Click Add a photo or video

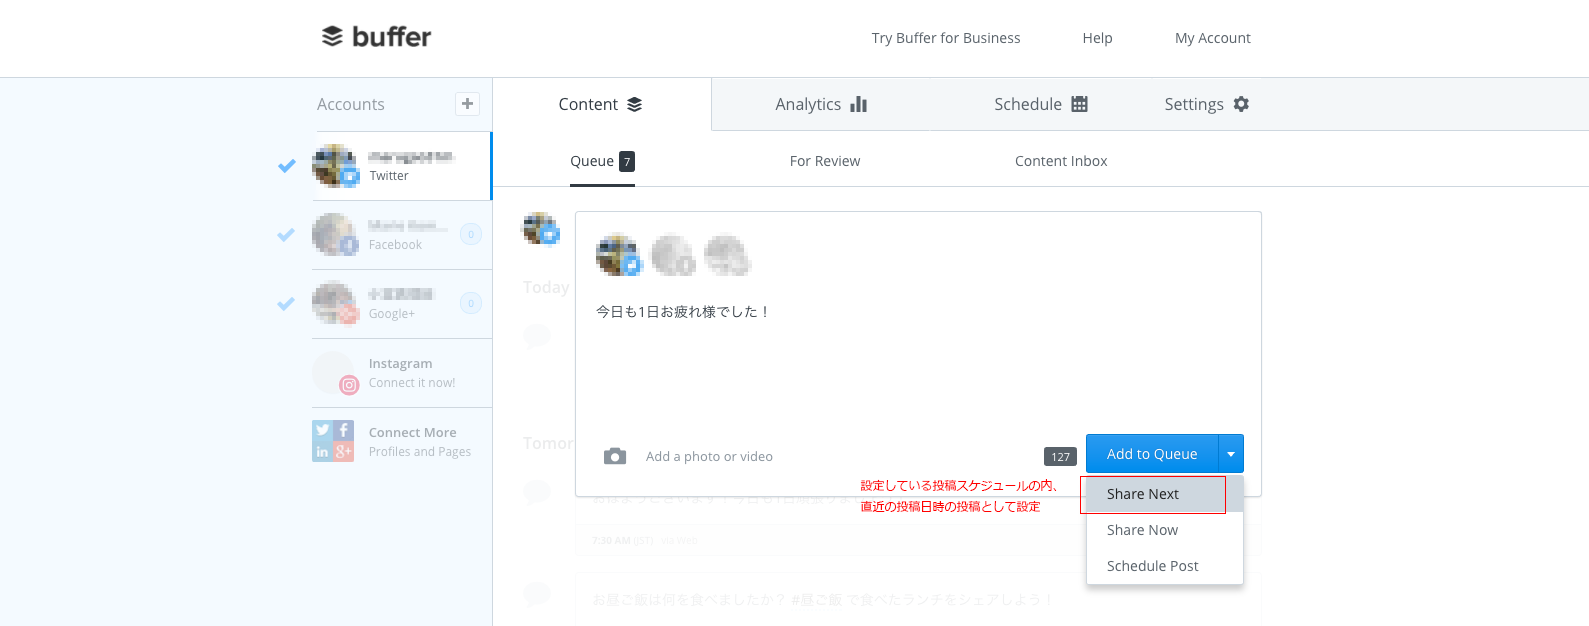(709, 457)
